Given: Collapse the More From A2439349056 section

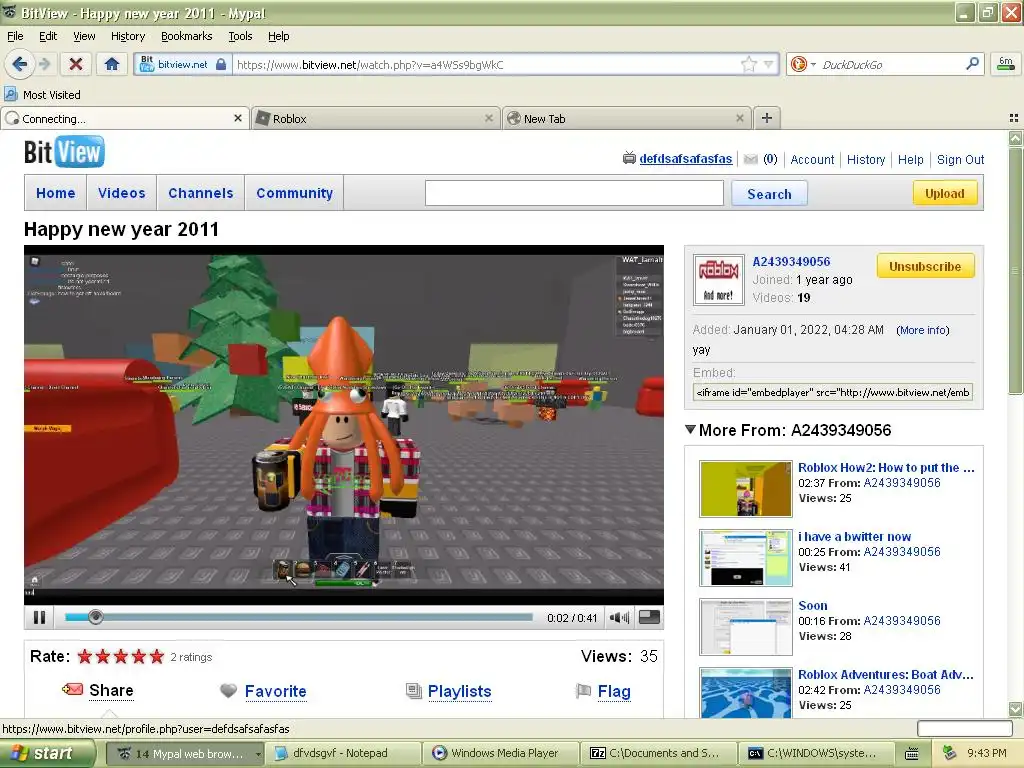Looking at the screenshot, I should click(690, 430).
